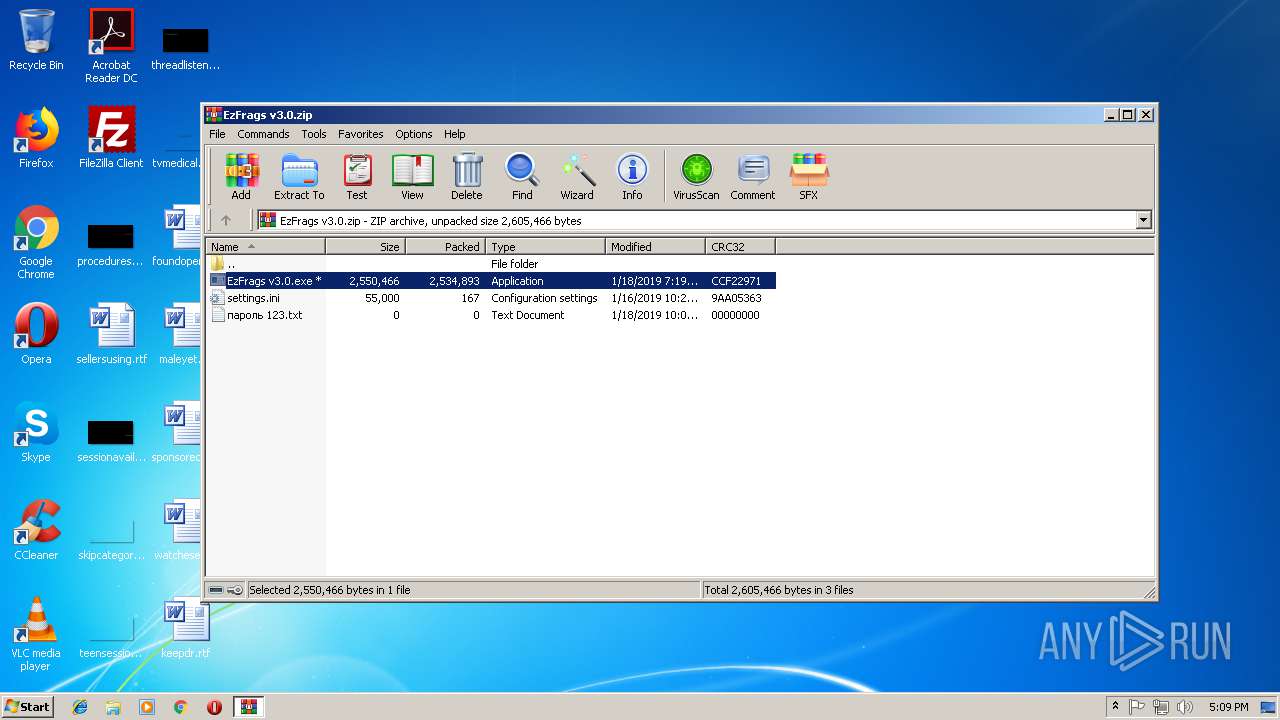
Task: Open the Firefox desktop shortcut
Action: click(x=36, y=138)
